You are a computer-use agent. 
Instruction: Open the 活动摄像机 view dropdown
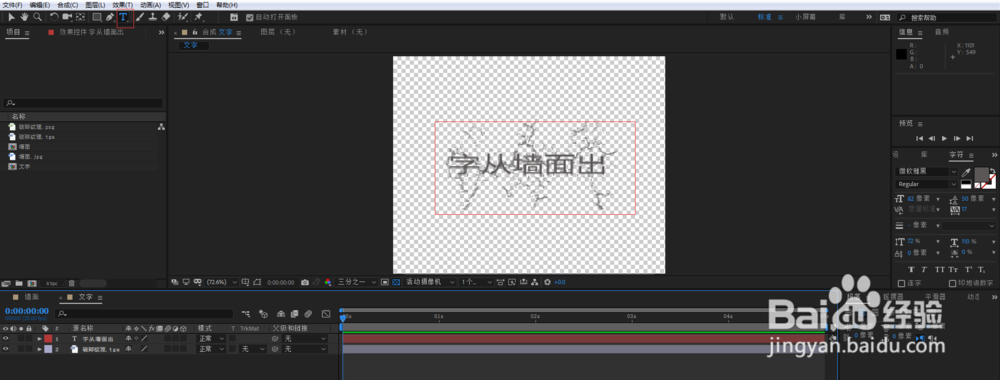(430, 282)
